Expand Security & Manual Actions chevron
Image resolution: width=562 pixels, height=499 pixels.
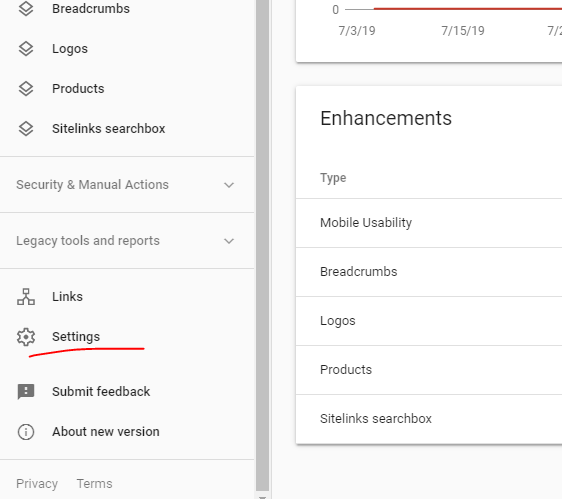(229, 185)
